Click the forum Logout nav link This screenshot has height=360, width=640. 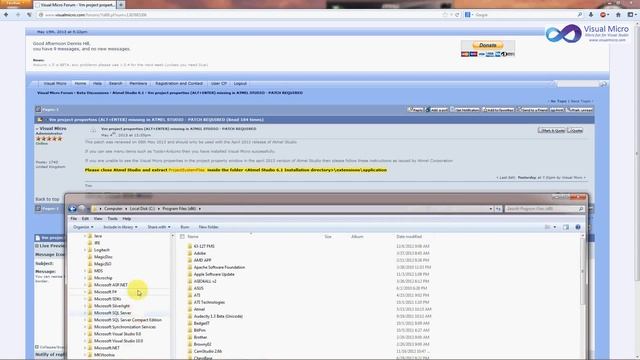pyautogui.click(x=240, y=83)
